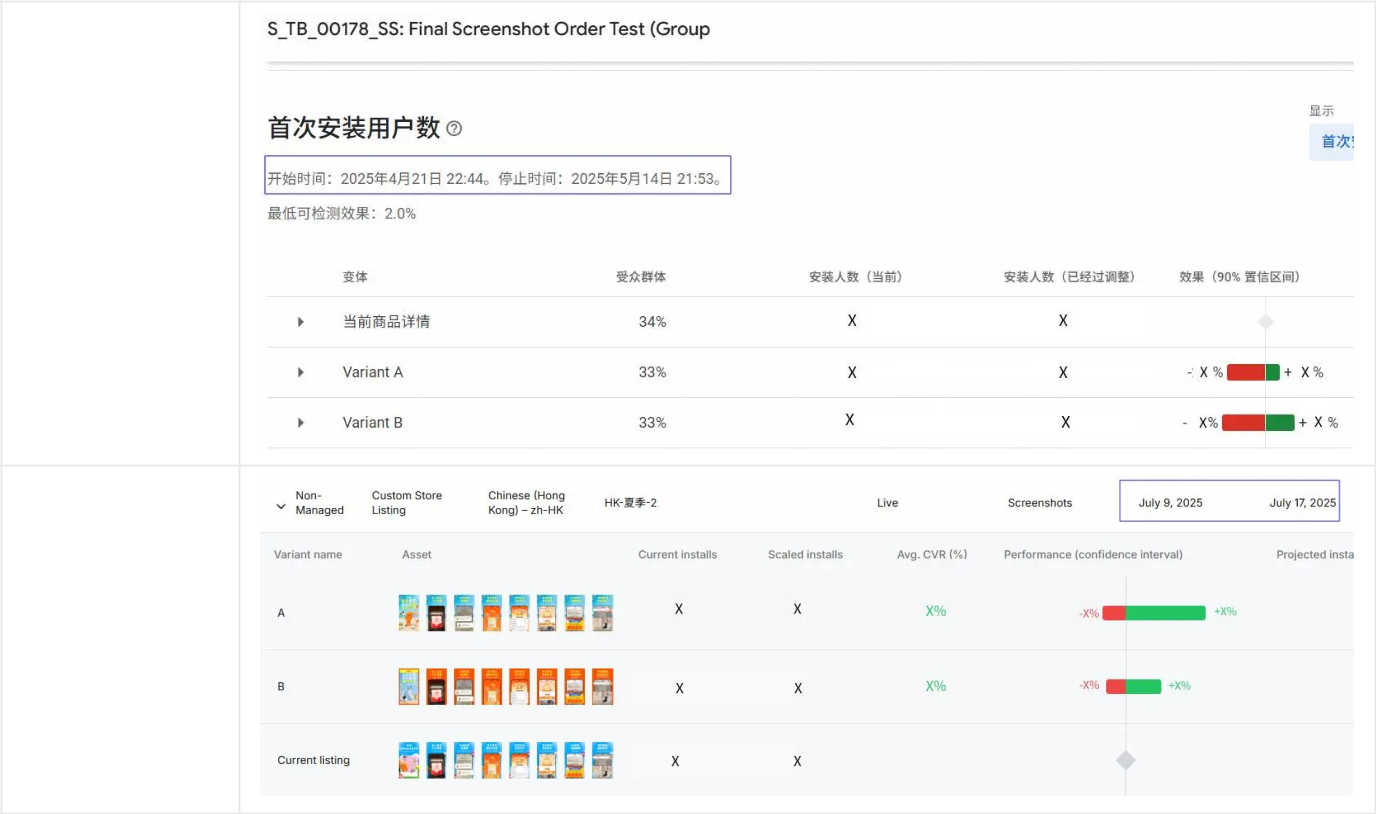Open last screenshot thumbnail in row B
This screenshot has width=1376, height=814.
click(x=602, y=687)
